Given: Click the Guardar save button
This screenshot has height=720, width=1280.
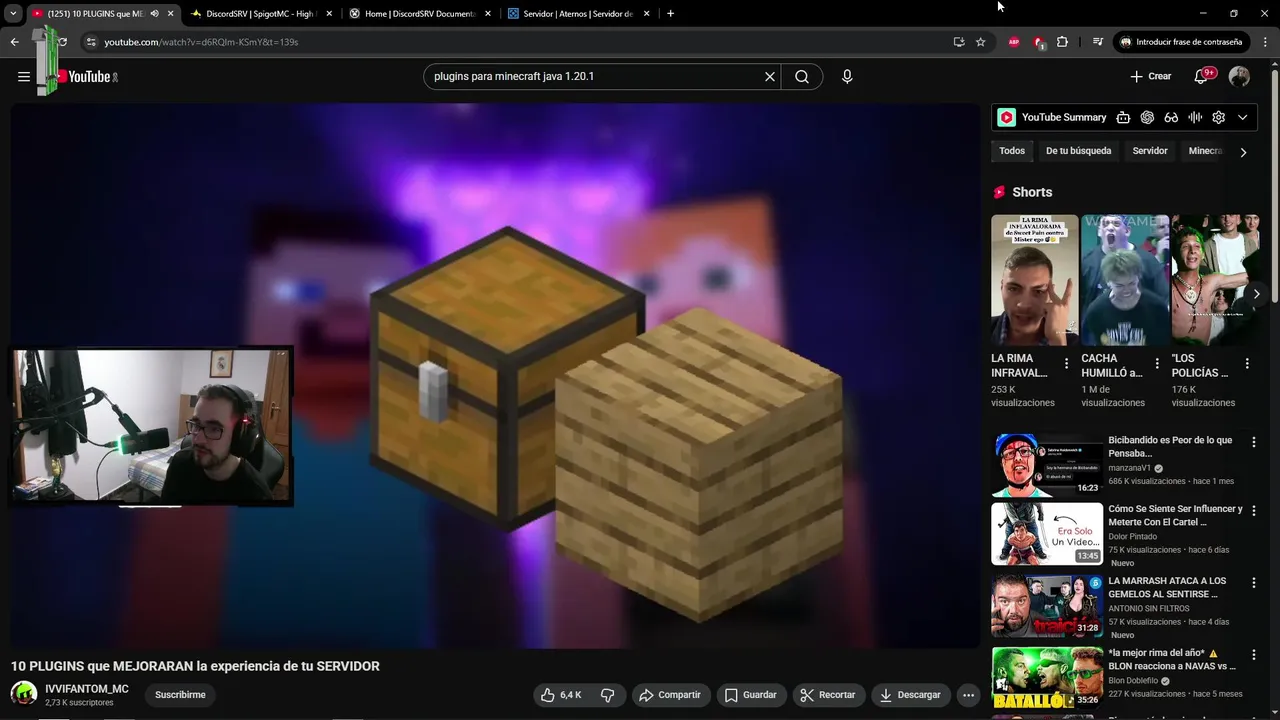Looking at the screenshot, I should [750, 695].
